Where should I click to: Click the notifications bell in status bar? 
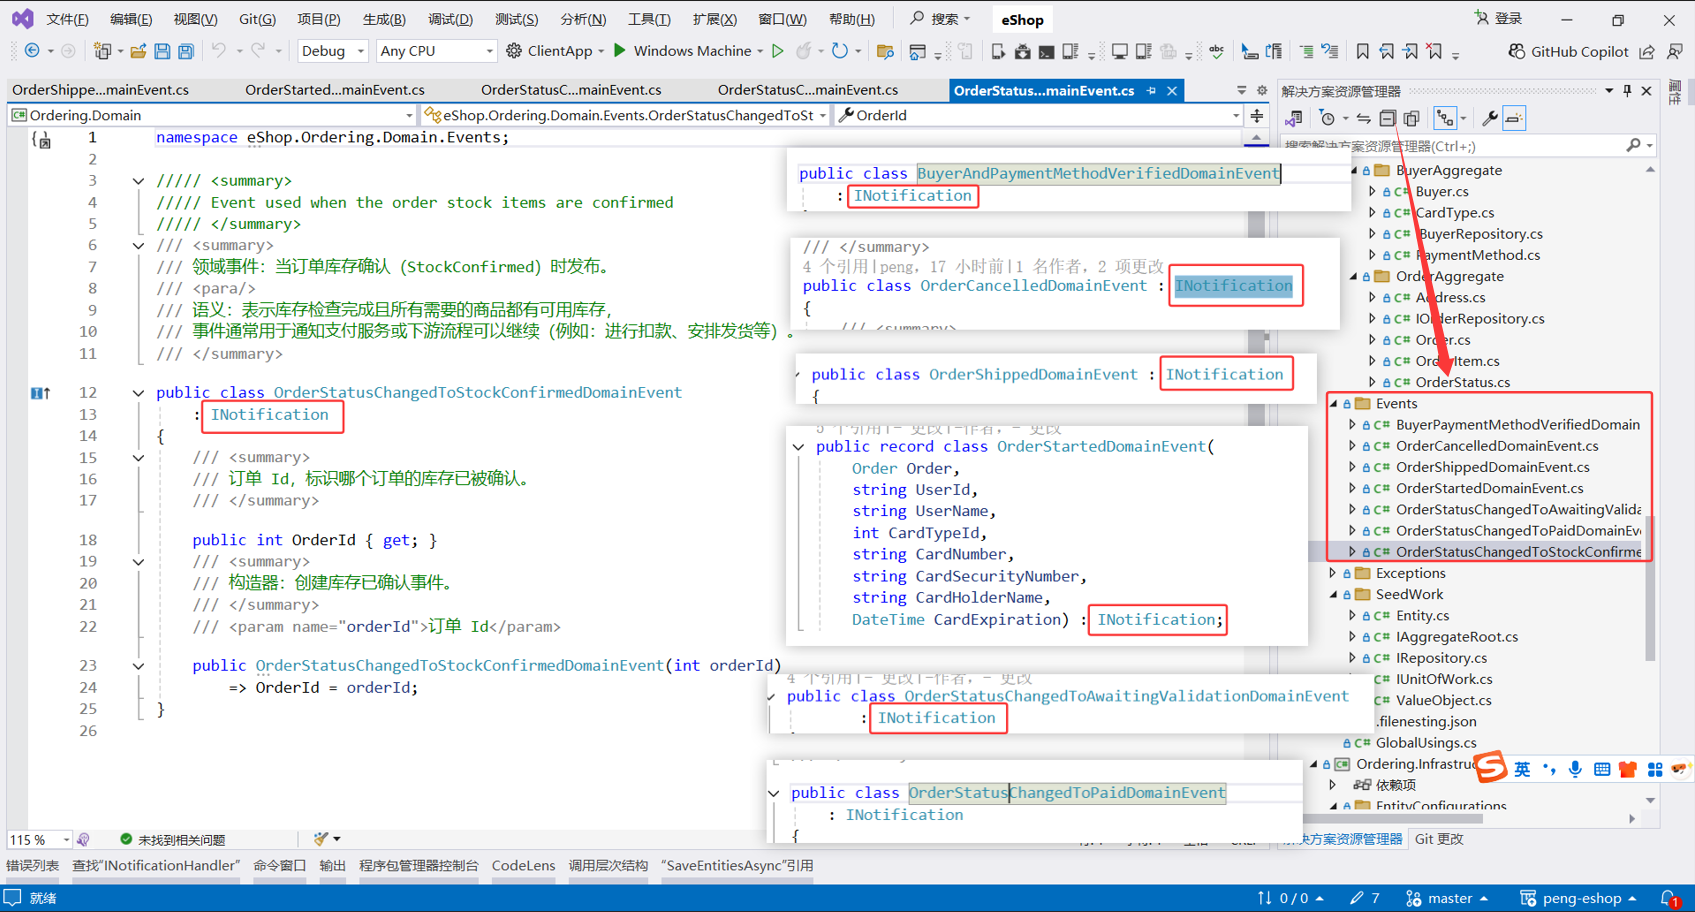point(1669,898)
